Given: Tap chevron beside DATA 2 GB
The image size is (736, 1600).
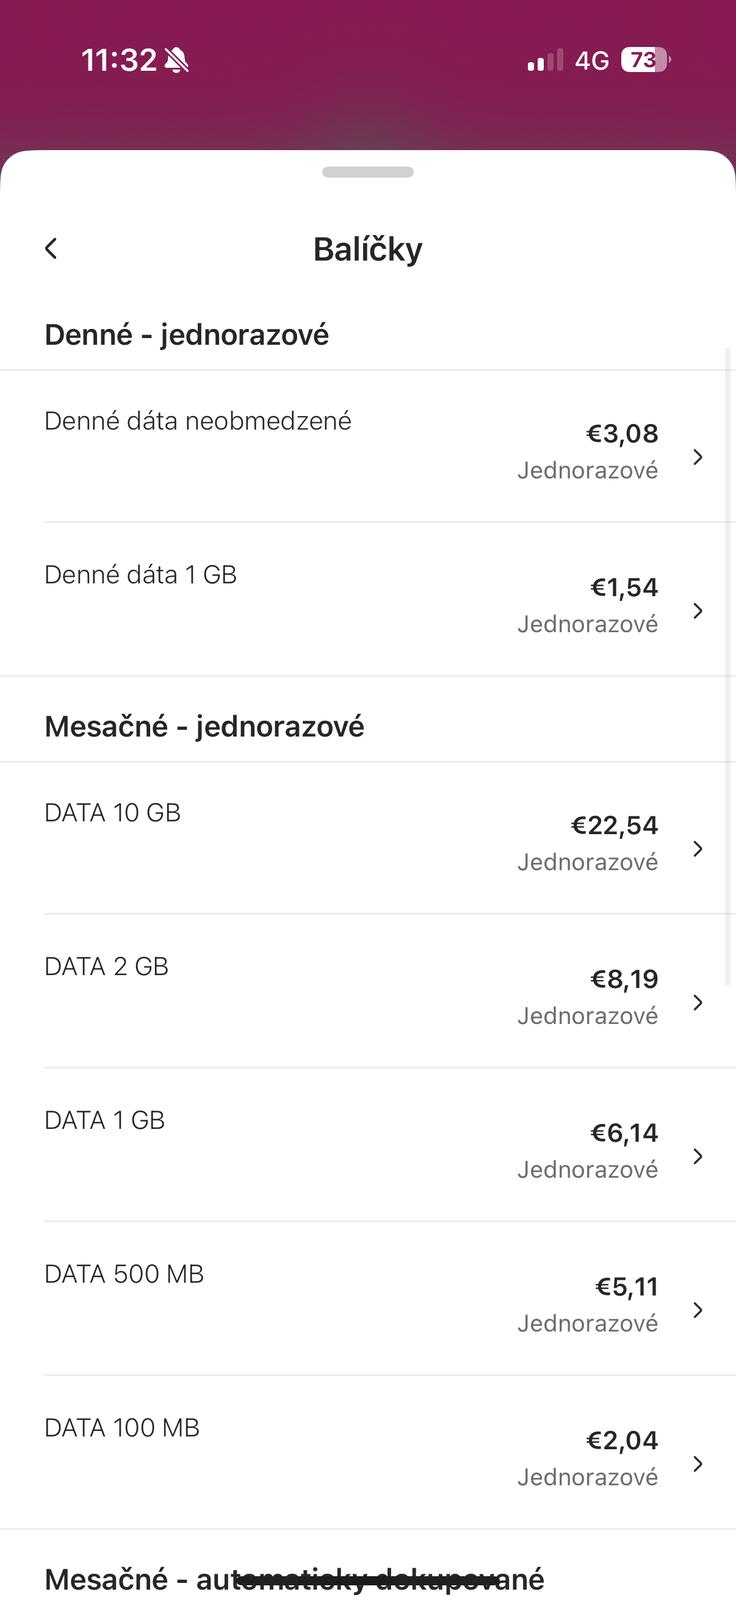Looking at the screenshot, I should pyautogui.click(x=698, y=1003).
